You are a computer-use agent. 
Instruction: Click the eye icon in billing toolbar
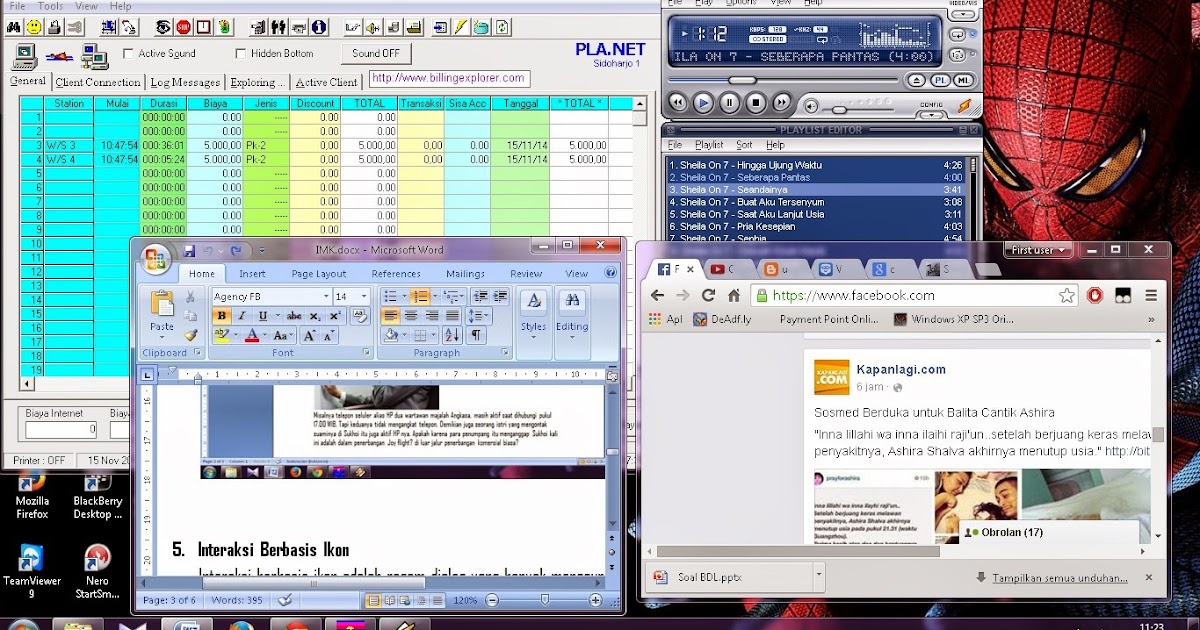click(162, 27)
